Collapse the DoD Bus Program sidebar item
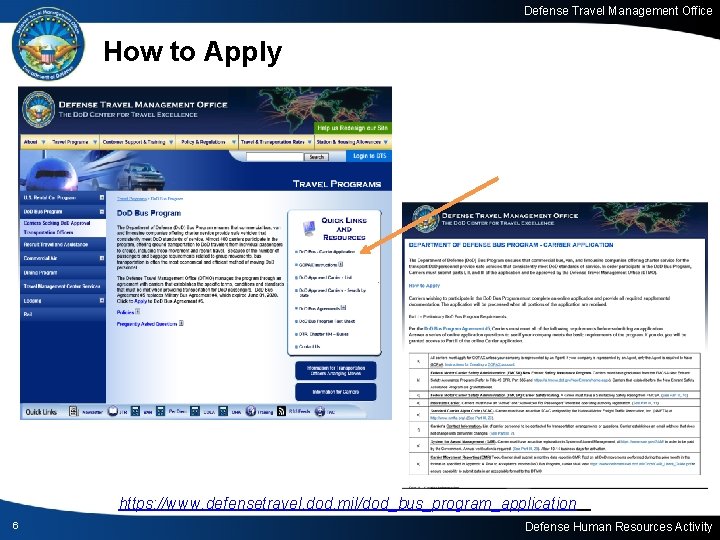 click(101, 212)
